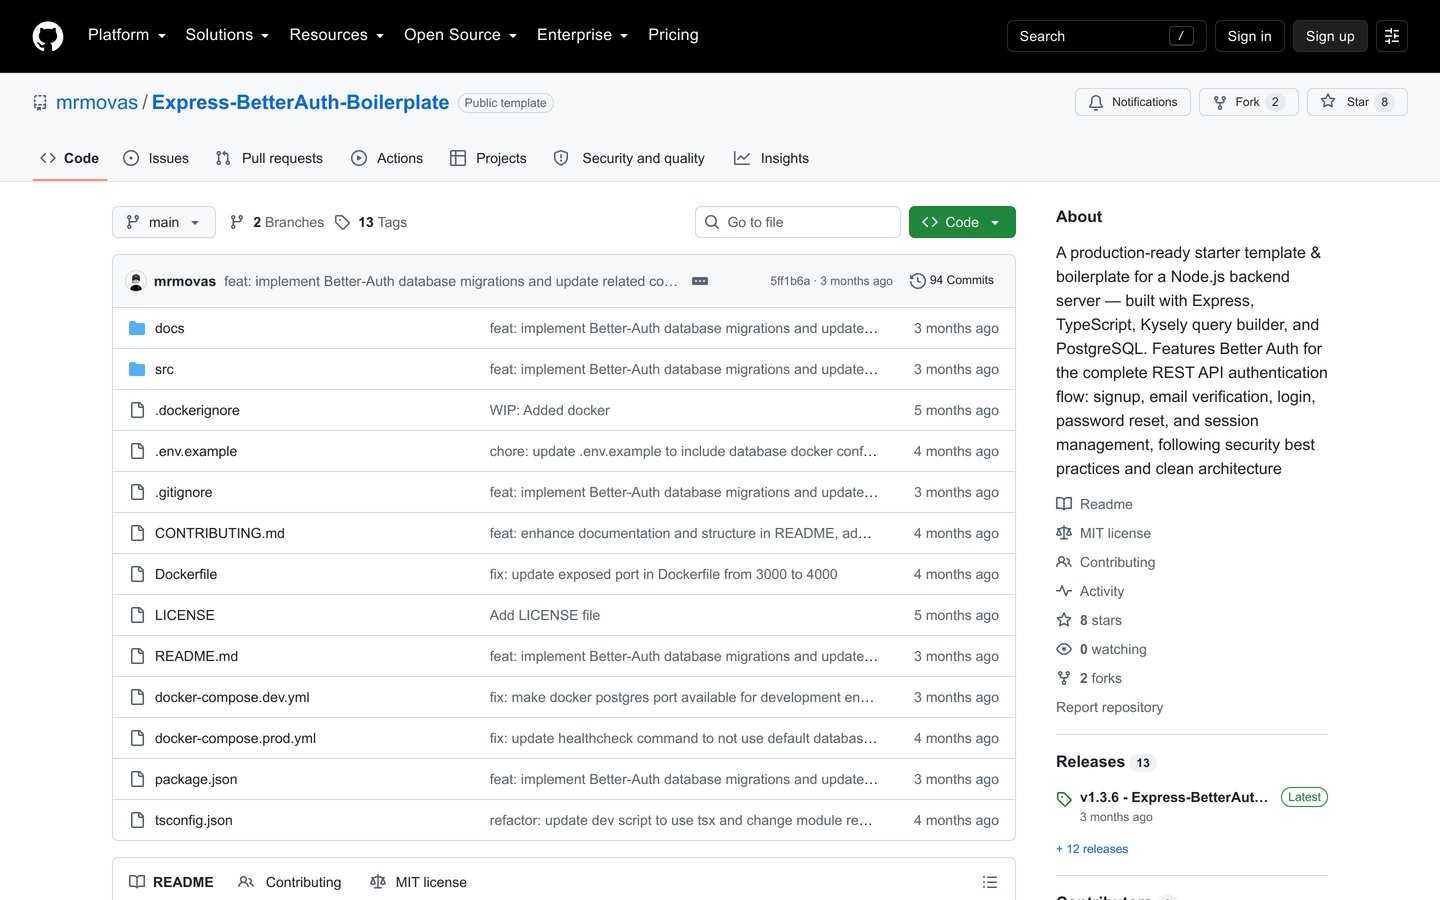Open README.md file
Screen dimensions: 1440x900
[196, 656]
